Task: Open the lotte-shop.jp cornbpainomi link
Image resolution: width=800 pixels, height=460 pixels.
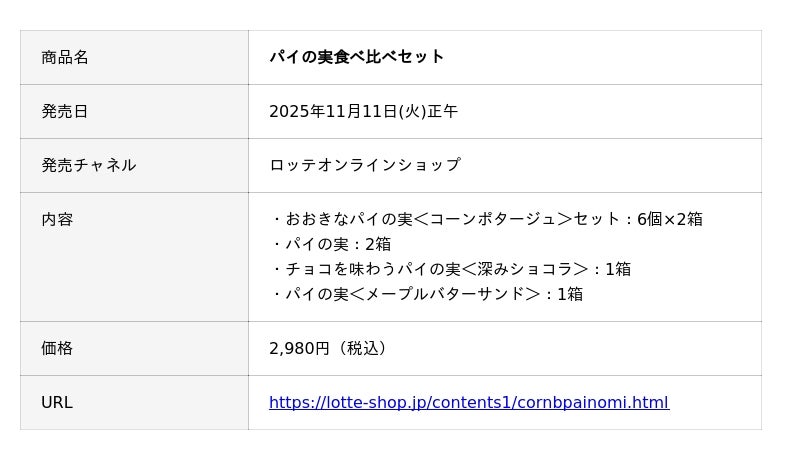Action: tap(468, 403)
